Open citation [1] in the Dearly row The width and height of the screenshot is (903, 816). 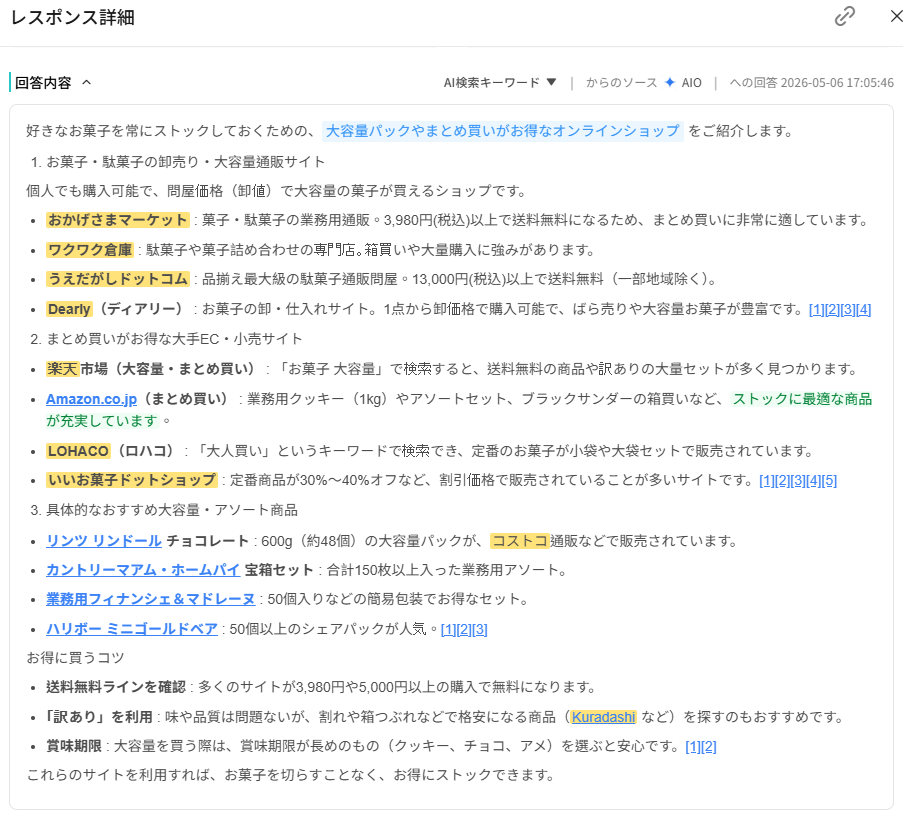817,310
